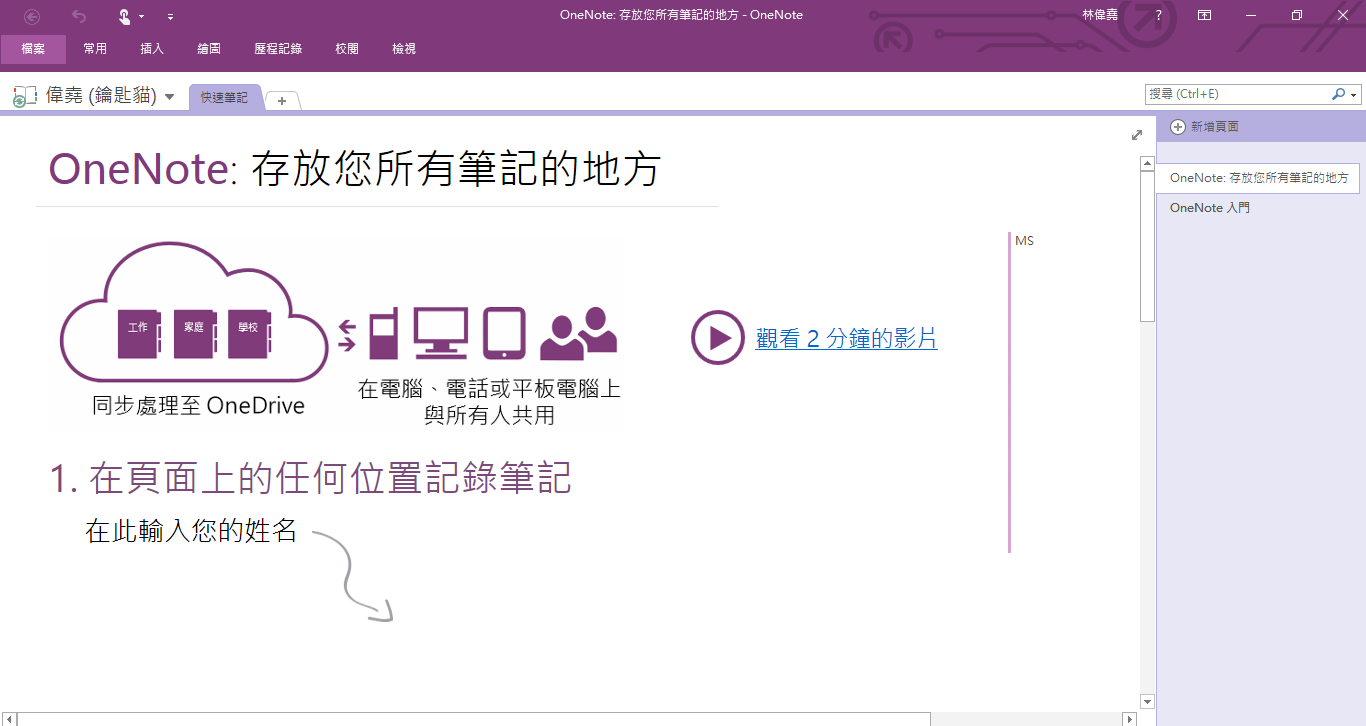This screenshot has width=1366, height=726.
Task: Open the 觀看 2 分鐘的影片 link
Action: [846, 339]
